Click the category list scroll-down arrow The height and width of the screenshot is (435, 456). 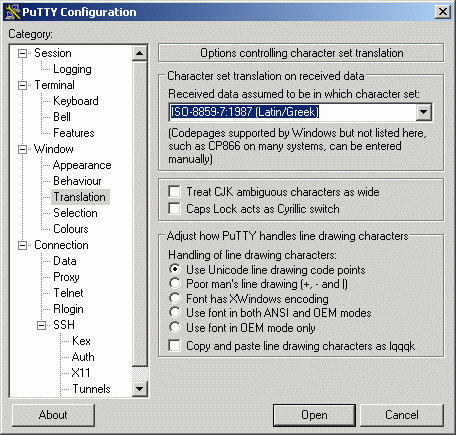click(x=140, y=389)
